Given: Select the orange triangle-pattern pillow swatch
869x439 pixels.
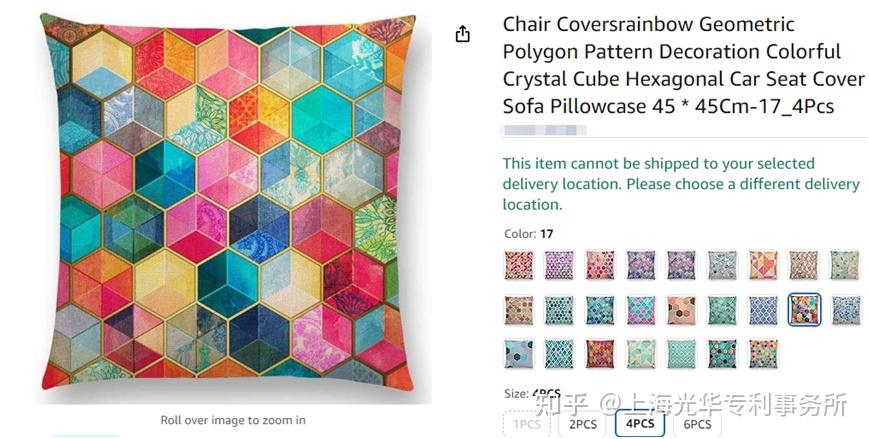Looking at the screenshot, I should pos(763,265).
